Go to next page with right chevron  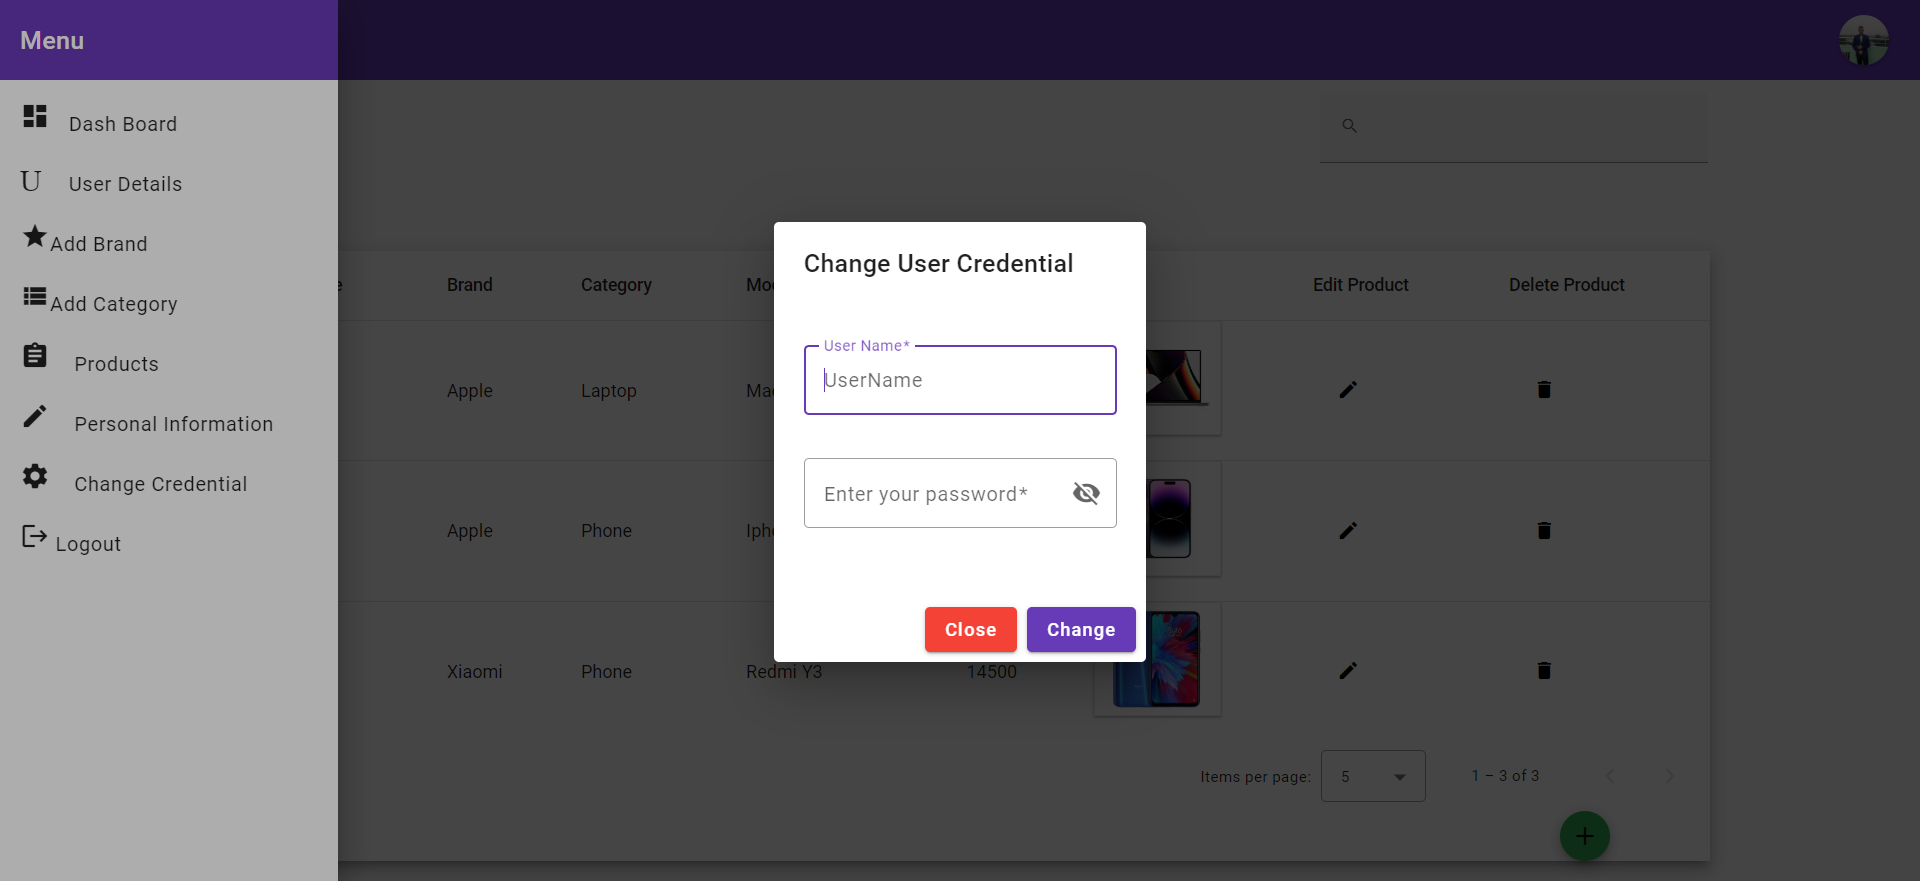[1671, 775]
